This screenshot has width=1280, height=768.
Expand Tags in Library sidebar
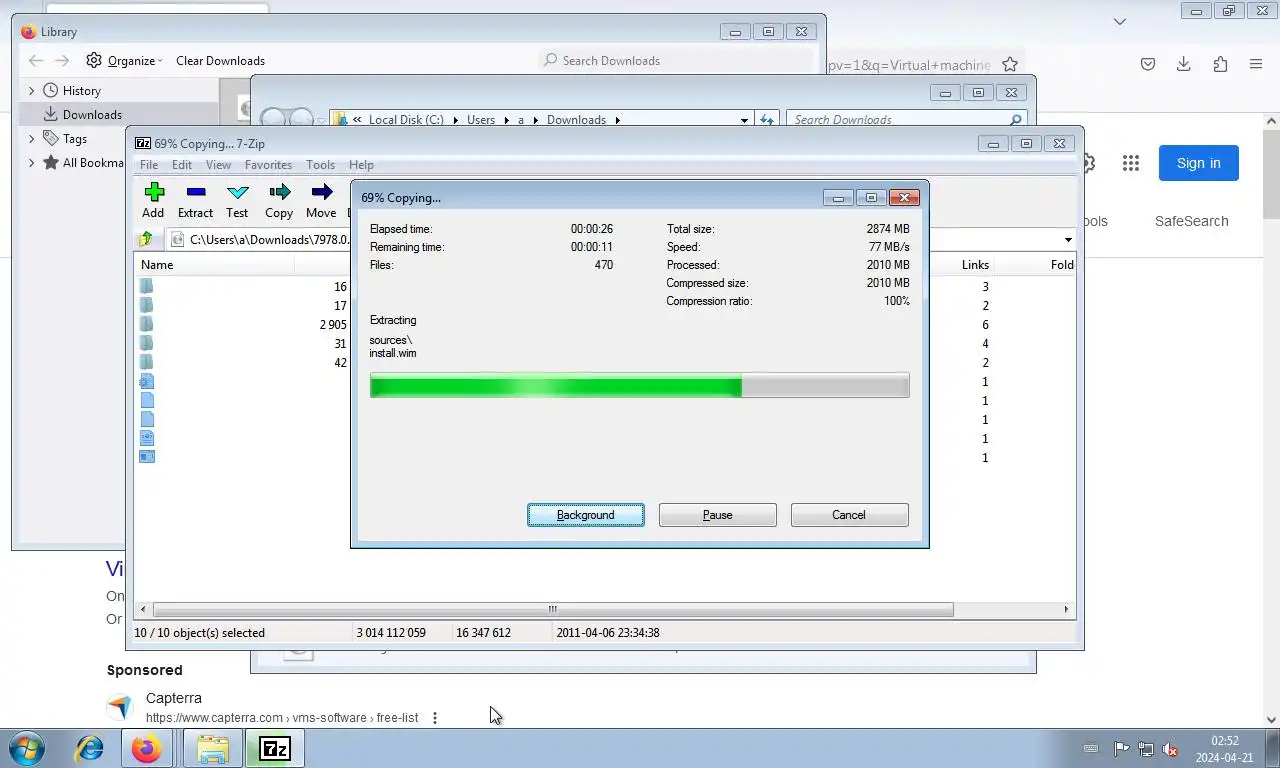coord(31,139)
